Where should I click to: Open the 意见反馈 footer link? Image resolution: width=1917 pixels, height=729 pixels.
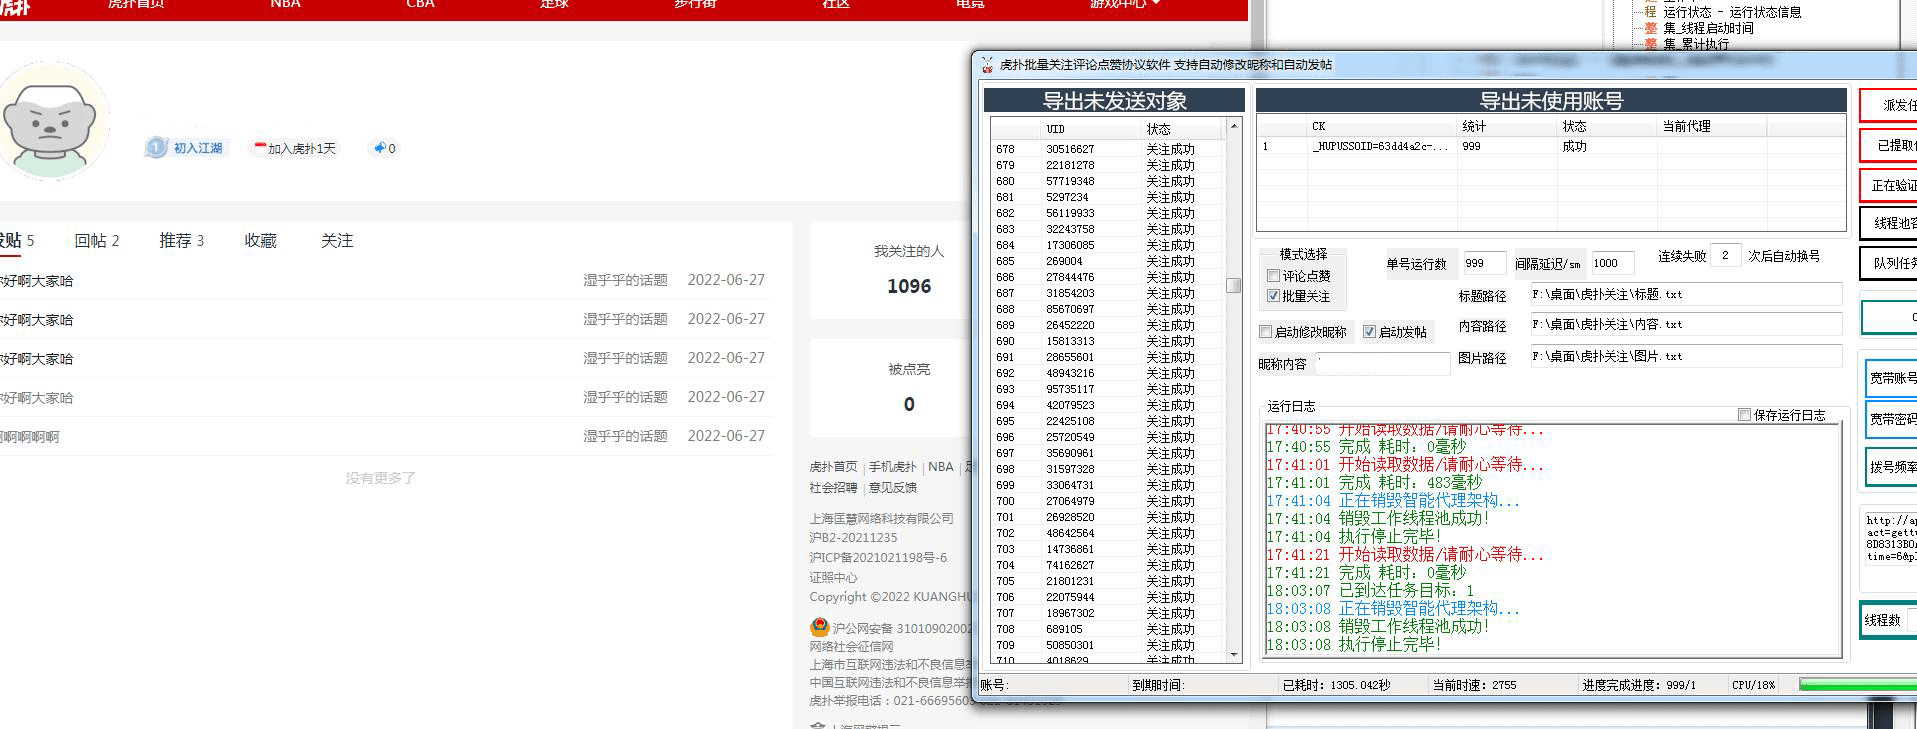click(892, 488)
